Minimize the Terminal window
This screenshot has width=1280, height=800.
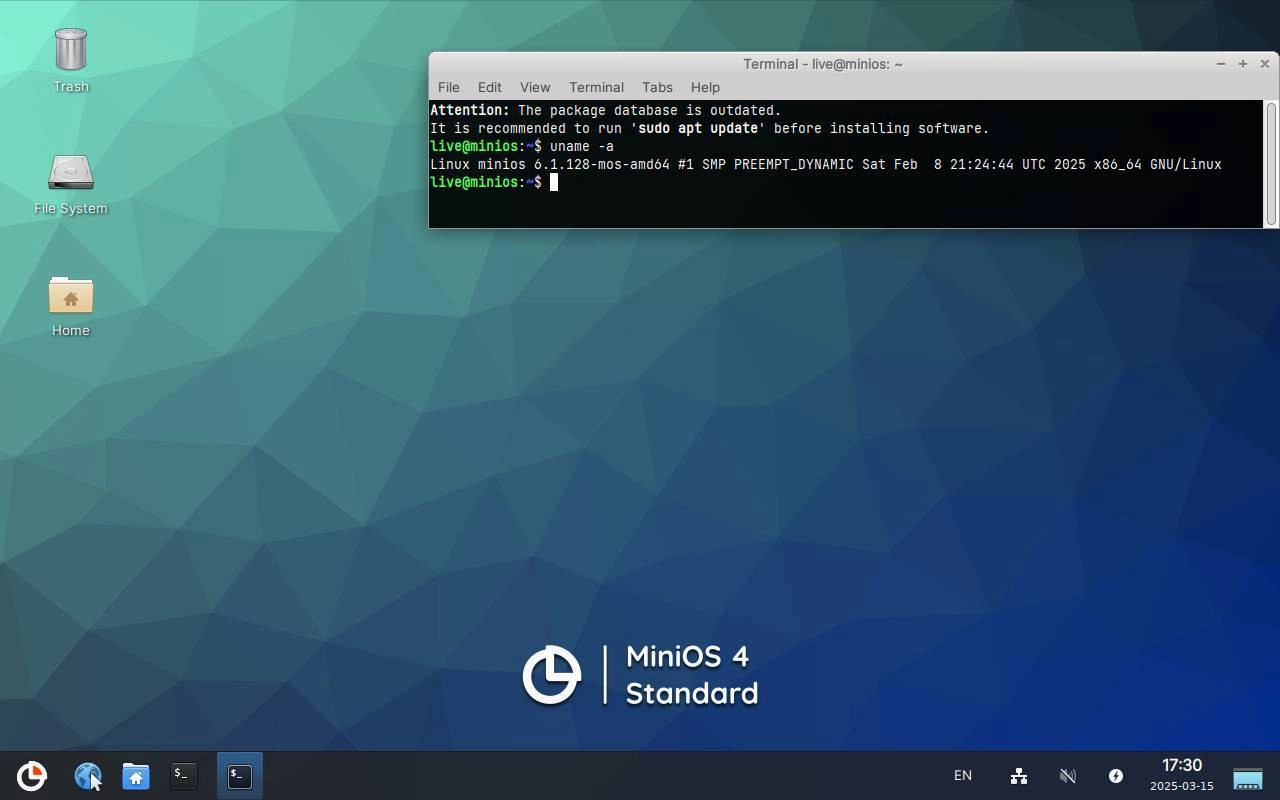[x=1221, y=64]
